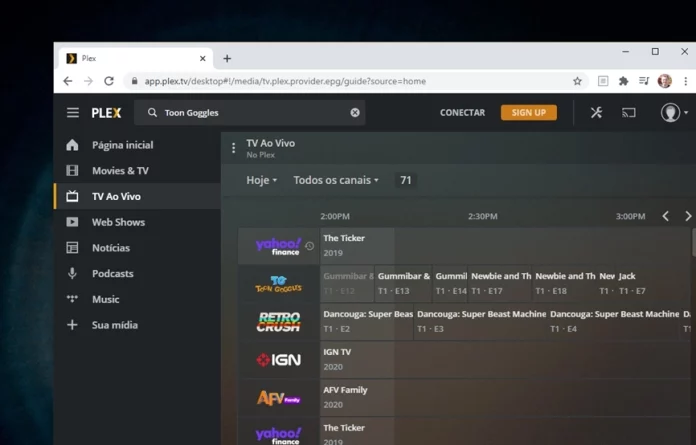The width and height of the screenshot is (696, 445).
Task: Open the Gummibar T1 · E14 program
Action: (x=451, y=284)
